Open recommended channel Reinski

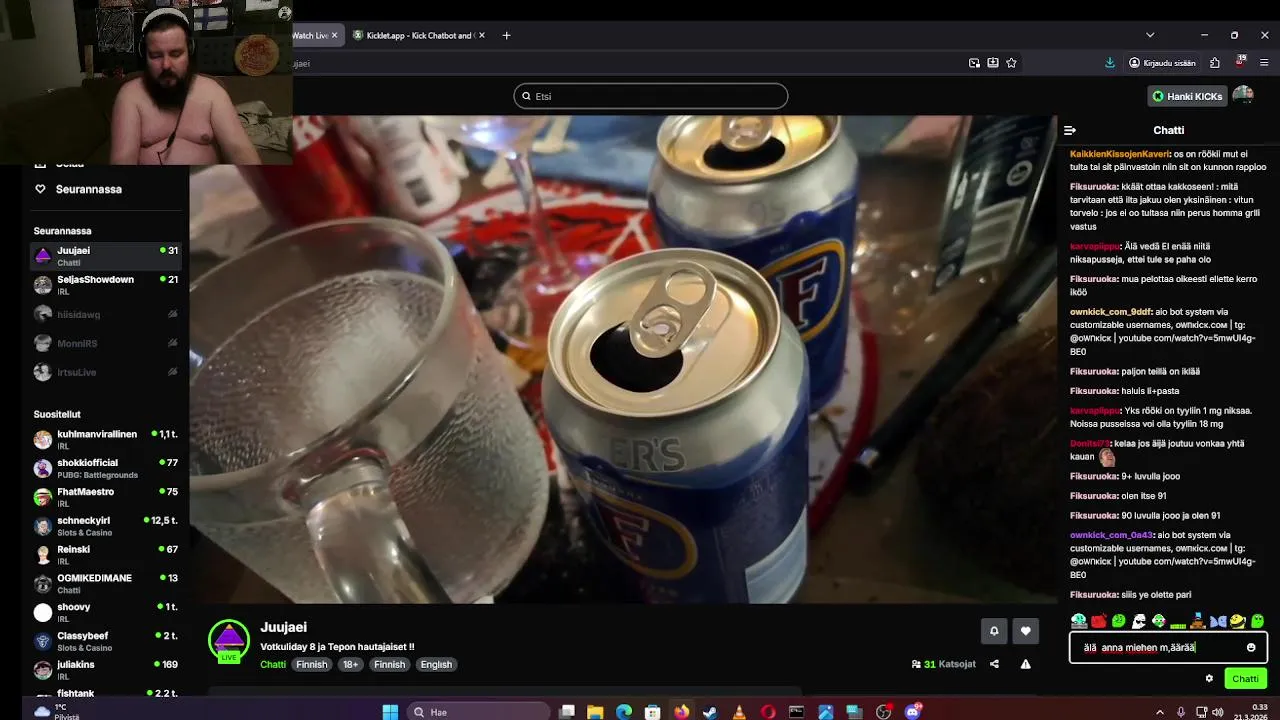tap(106, 555)
